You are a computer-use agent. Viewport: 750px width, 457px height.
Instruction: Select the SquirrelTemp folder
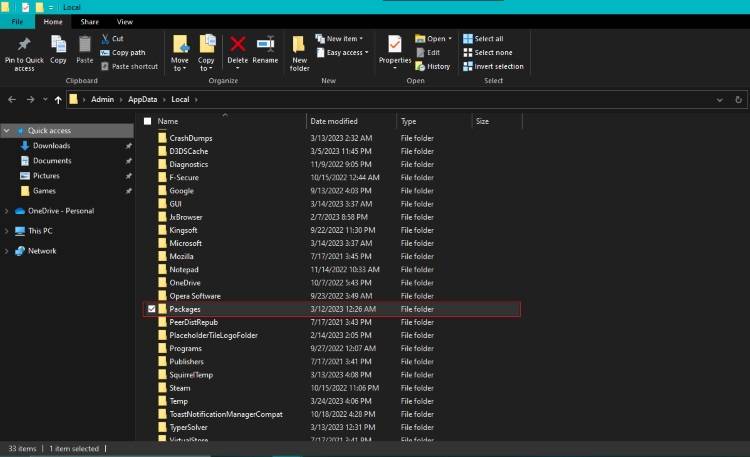[191, 375]
